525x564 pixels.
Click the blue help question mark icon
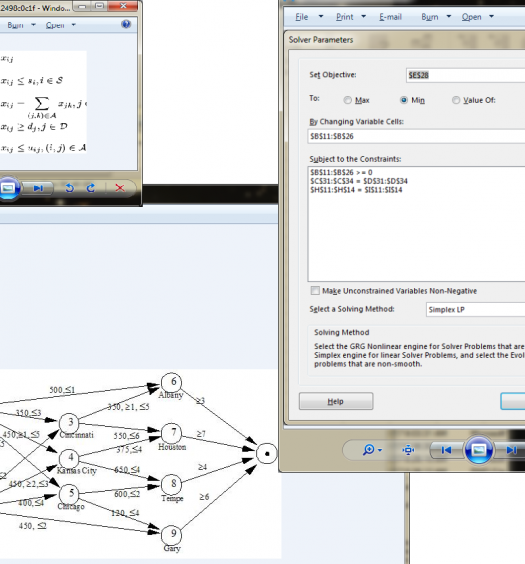click(x=126, y=24)
